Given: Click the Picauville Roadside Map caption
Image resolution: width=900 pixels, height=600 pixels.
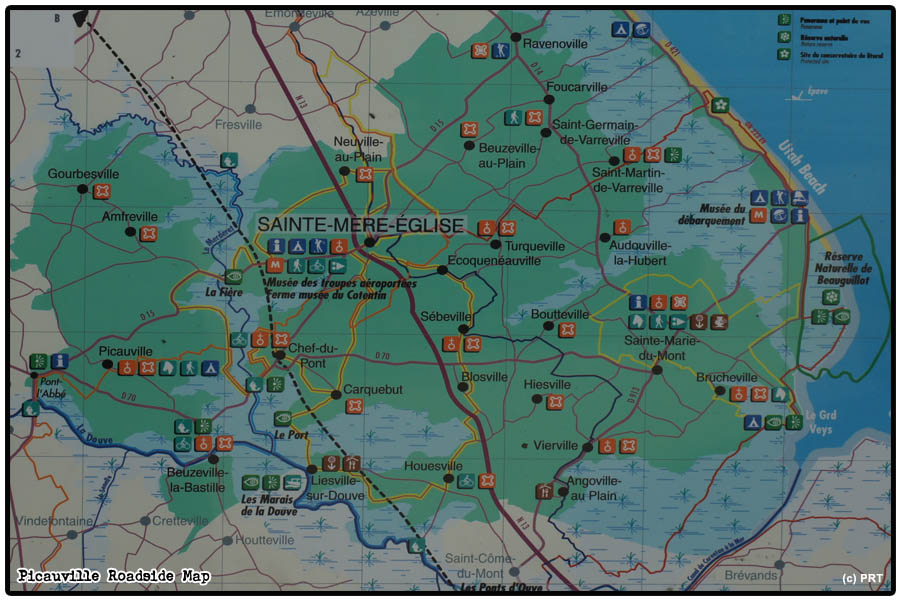Looking at the screenshot, I should (113, 576).
